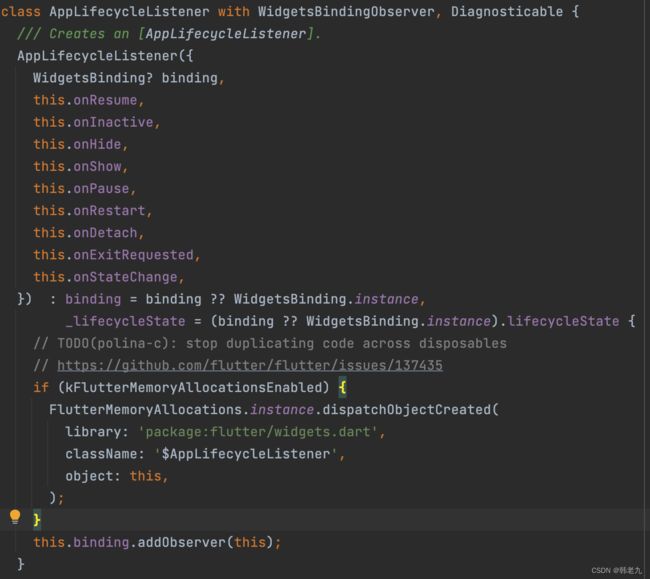Click the 'this.onHide' parameter
The image size is (650, 579).
pyautogui.click(x=80, y=145)
